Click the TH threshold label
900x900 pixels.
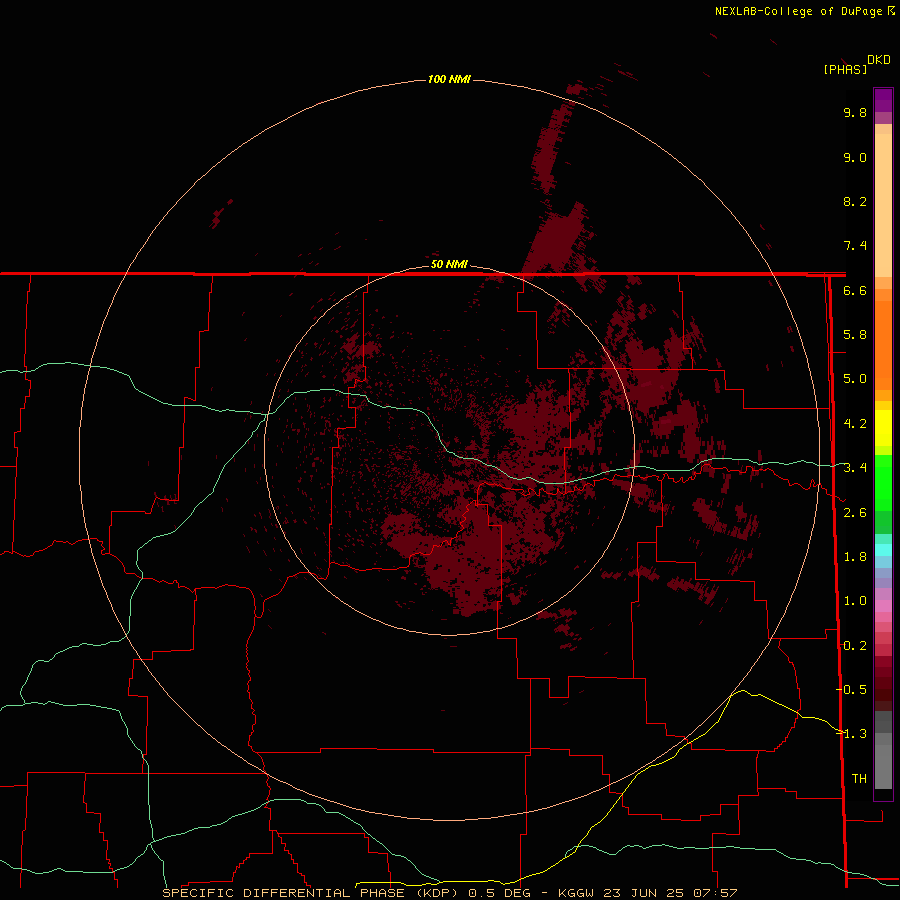pos(859,779)
